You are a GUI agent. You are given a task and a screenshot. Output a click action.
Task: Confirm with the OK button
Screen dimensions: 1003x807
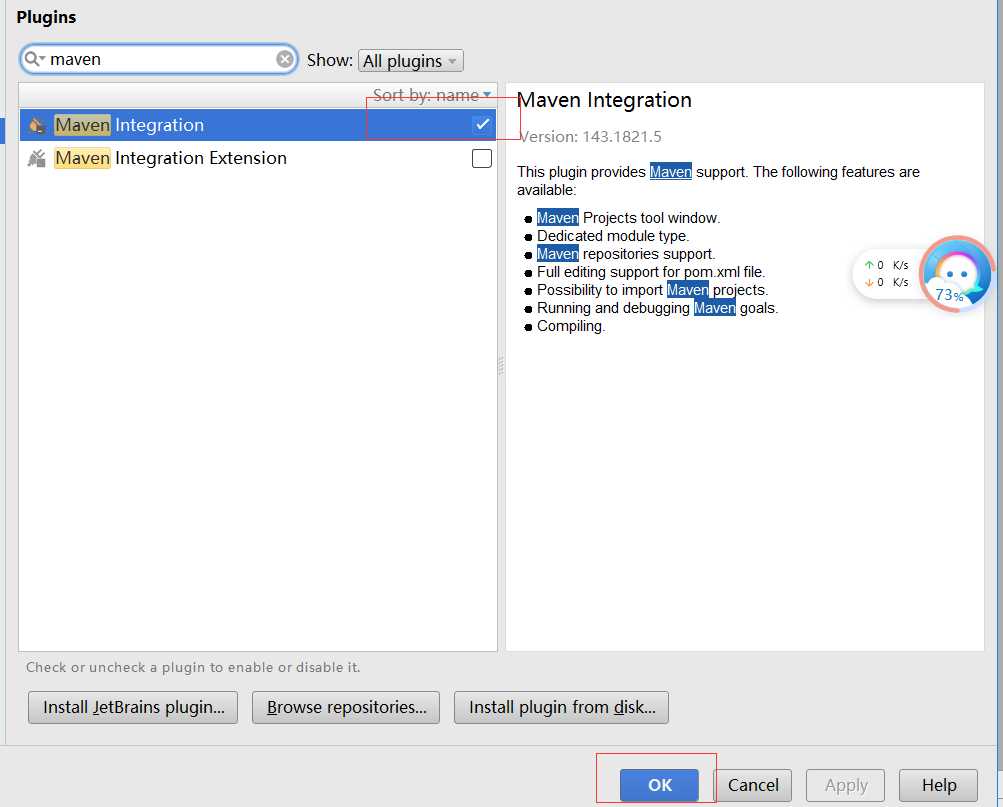(659, 785)
